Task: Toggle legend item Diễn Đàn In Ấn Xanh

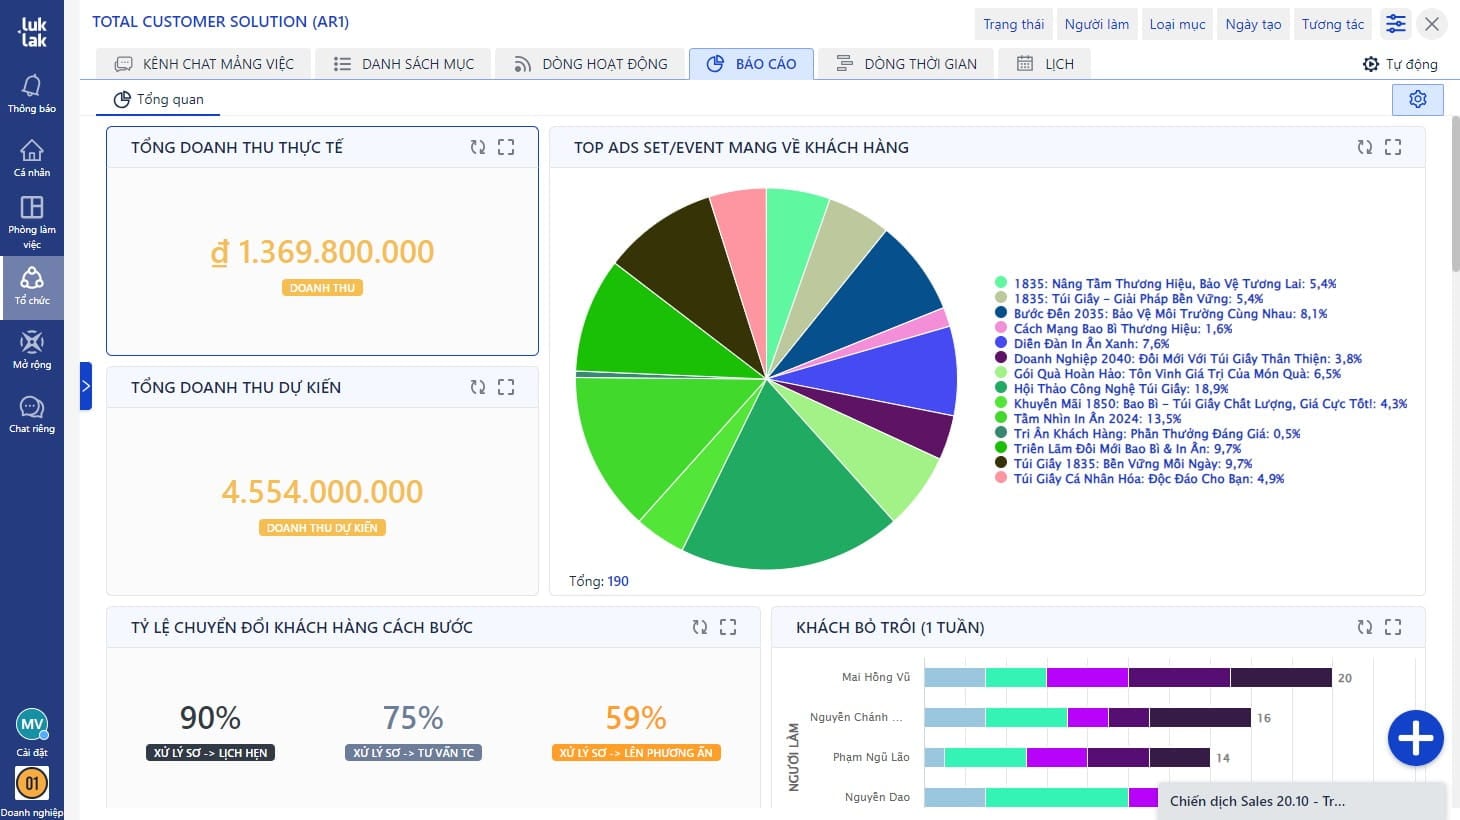Action: 1090,344
